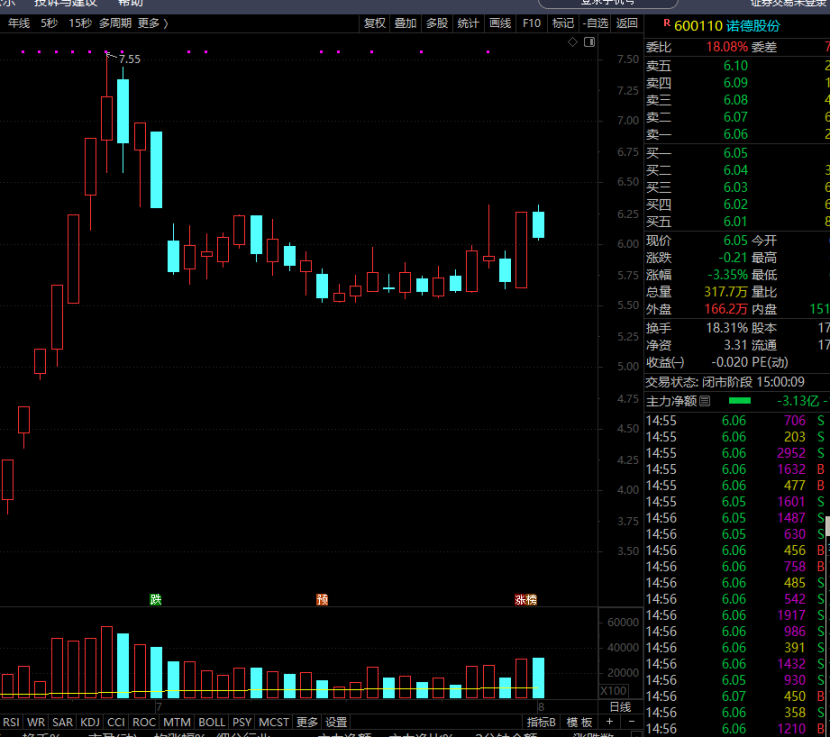Switch chart period to 年线
The width and height of the screenshot is (831, 738).
point(19,23)
